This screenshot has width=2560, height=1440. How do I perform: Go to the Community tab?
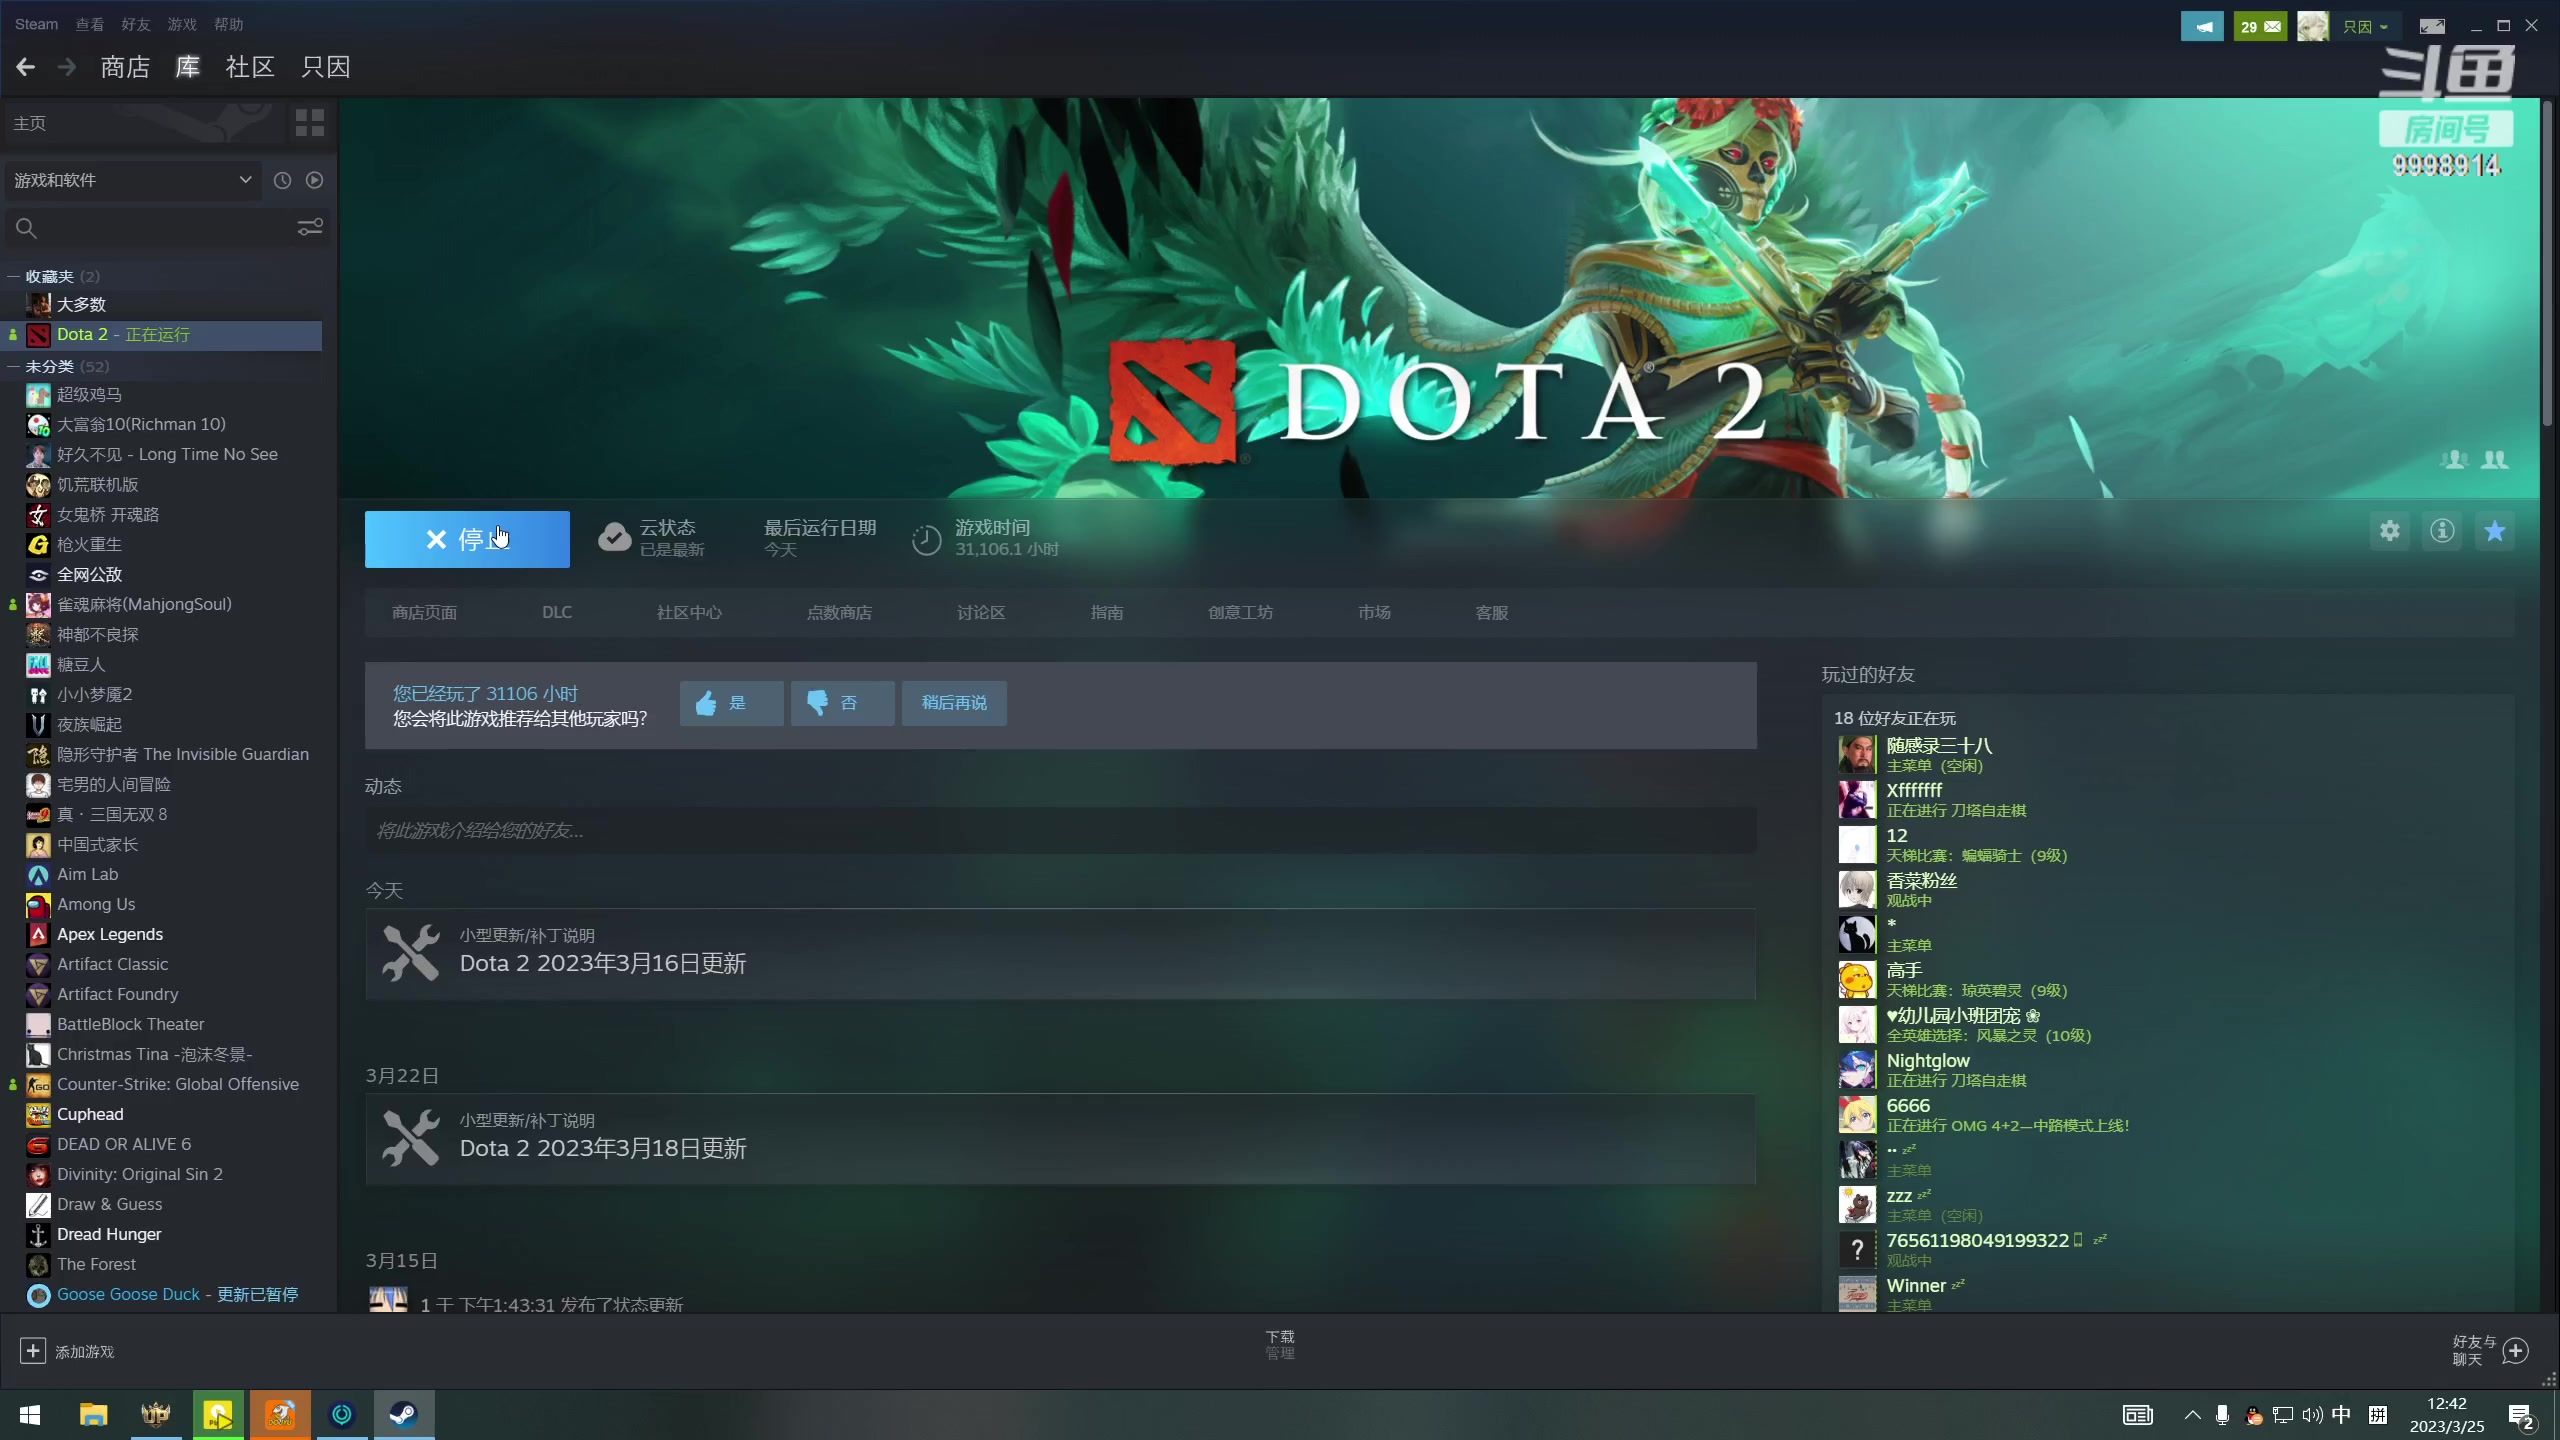250,67
